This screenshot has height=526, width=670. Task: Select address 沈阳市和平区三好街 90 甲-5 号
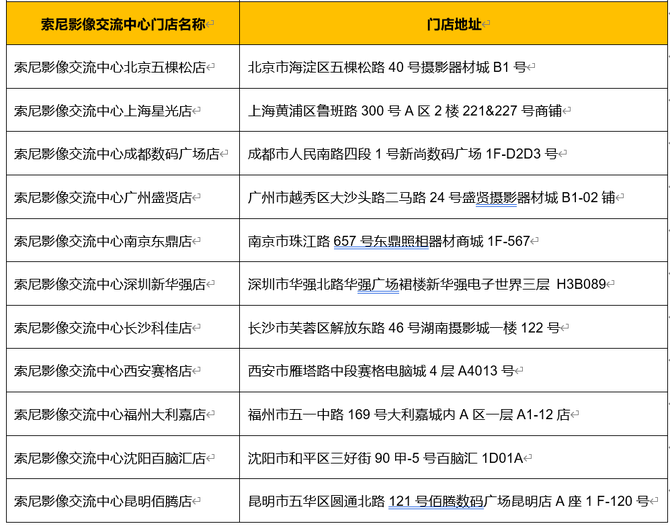[x=342, y=458]
